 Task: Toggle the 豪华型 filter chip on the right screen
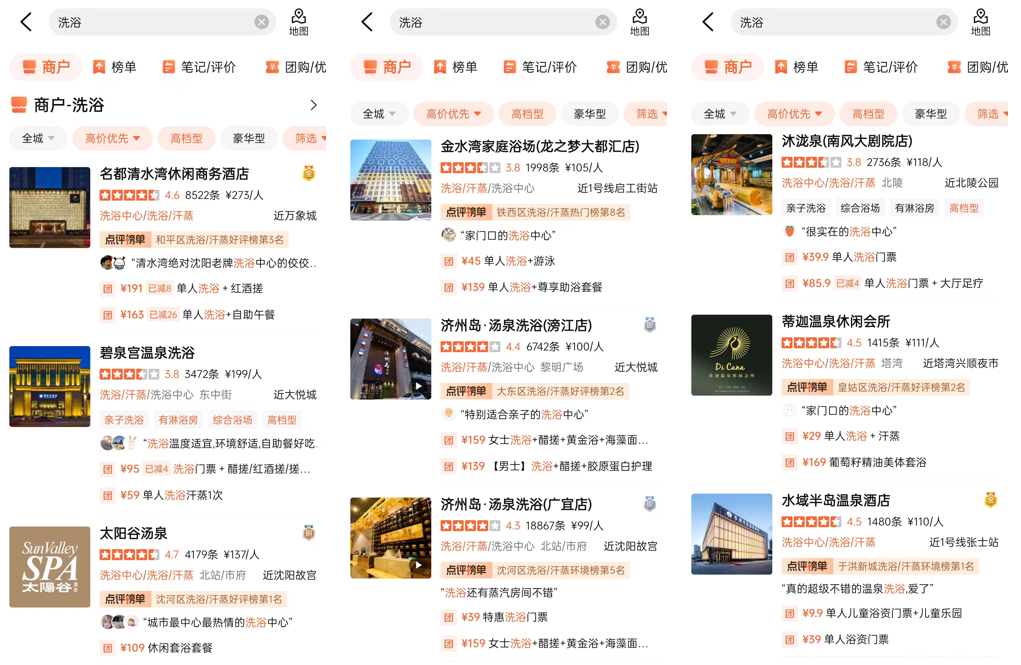tap(931, 114)
